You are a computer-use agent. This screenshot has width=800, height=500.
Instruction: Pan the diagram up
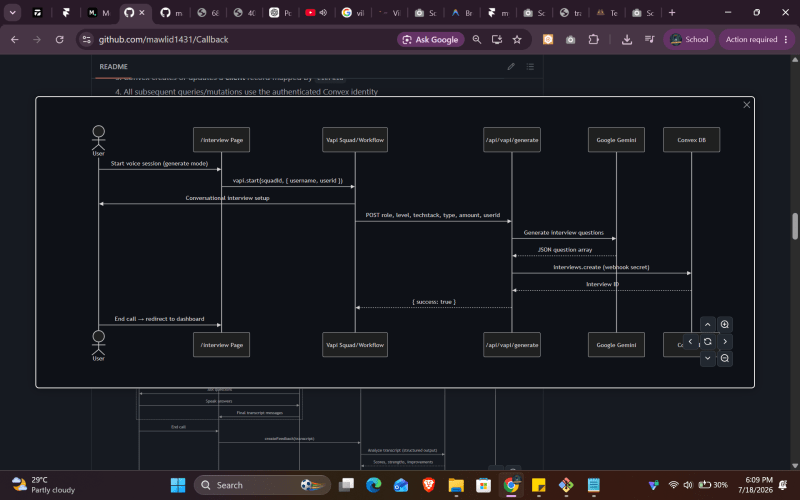(x=708, y=324)
